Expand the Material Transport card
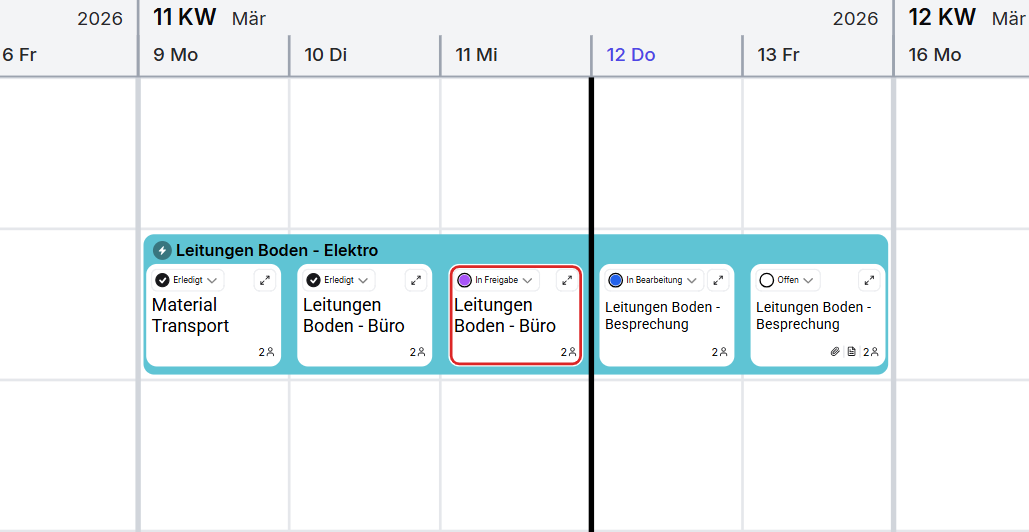Image resolution: width=1029 pixels, height=532 pixels. point(265,280)
